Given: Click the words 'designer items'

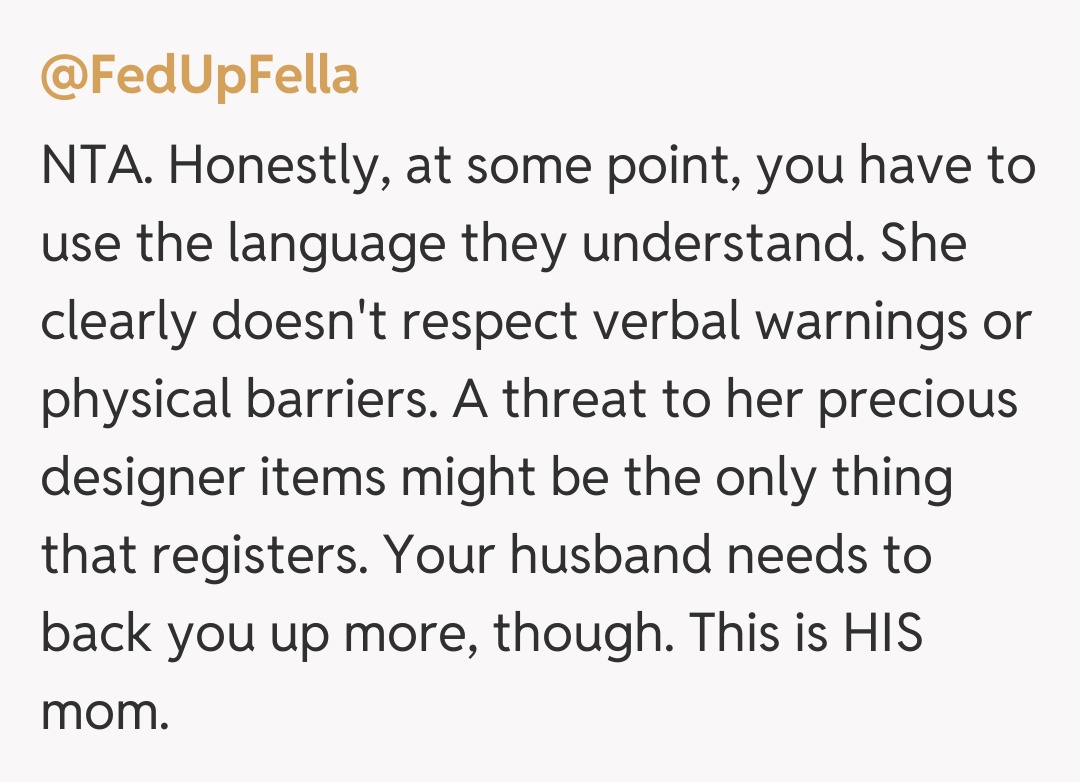Looking at the screenshot, I should click(x=211, y=478).
